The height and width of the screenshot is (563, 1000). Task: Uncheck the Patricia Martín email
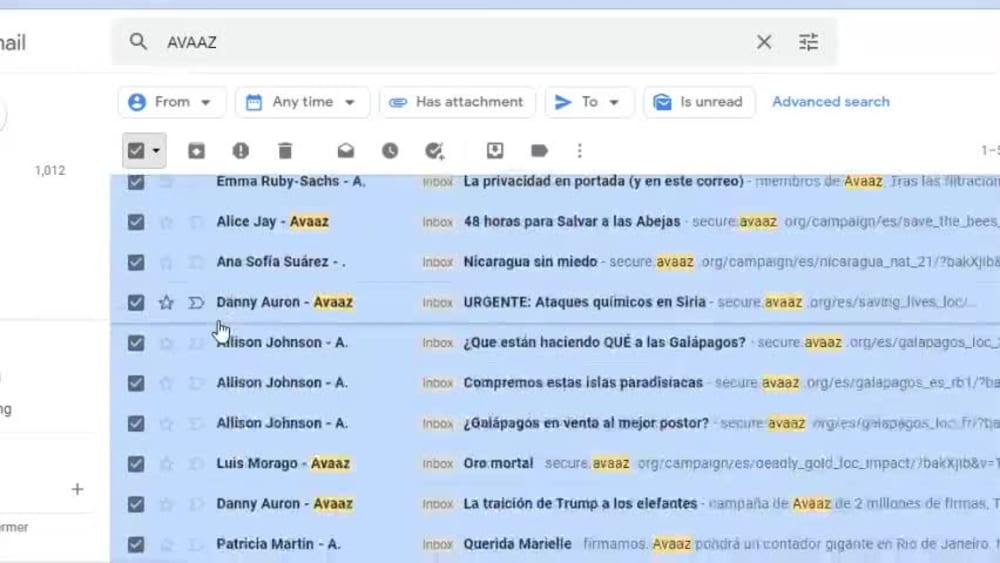pyautogui.click(x=136, y=545)
